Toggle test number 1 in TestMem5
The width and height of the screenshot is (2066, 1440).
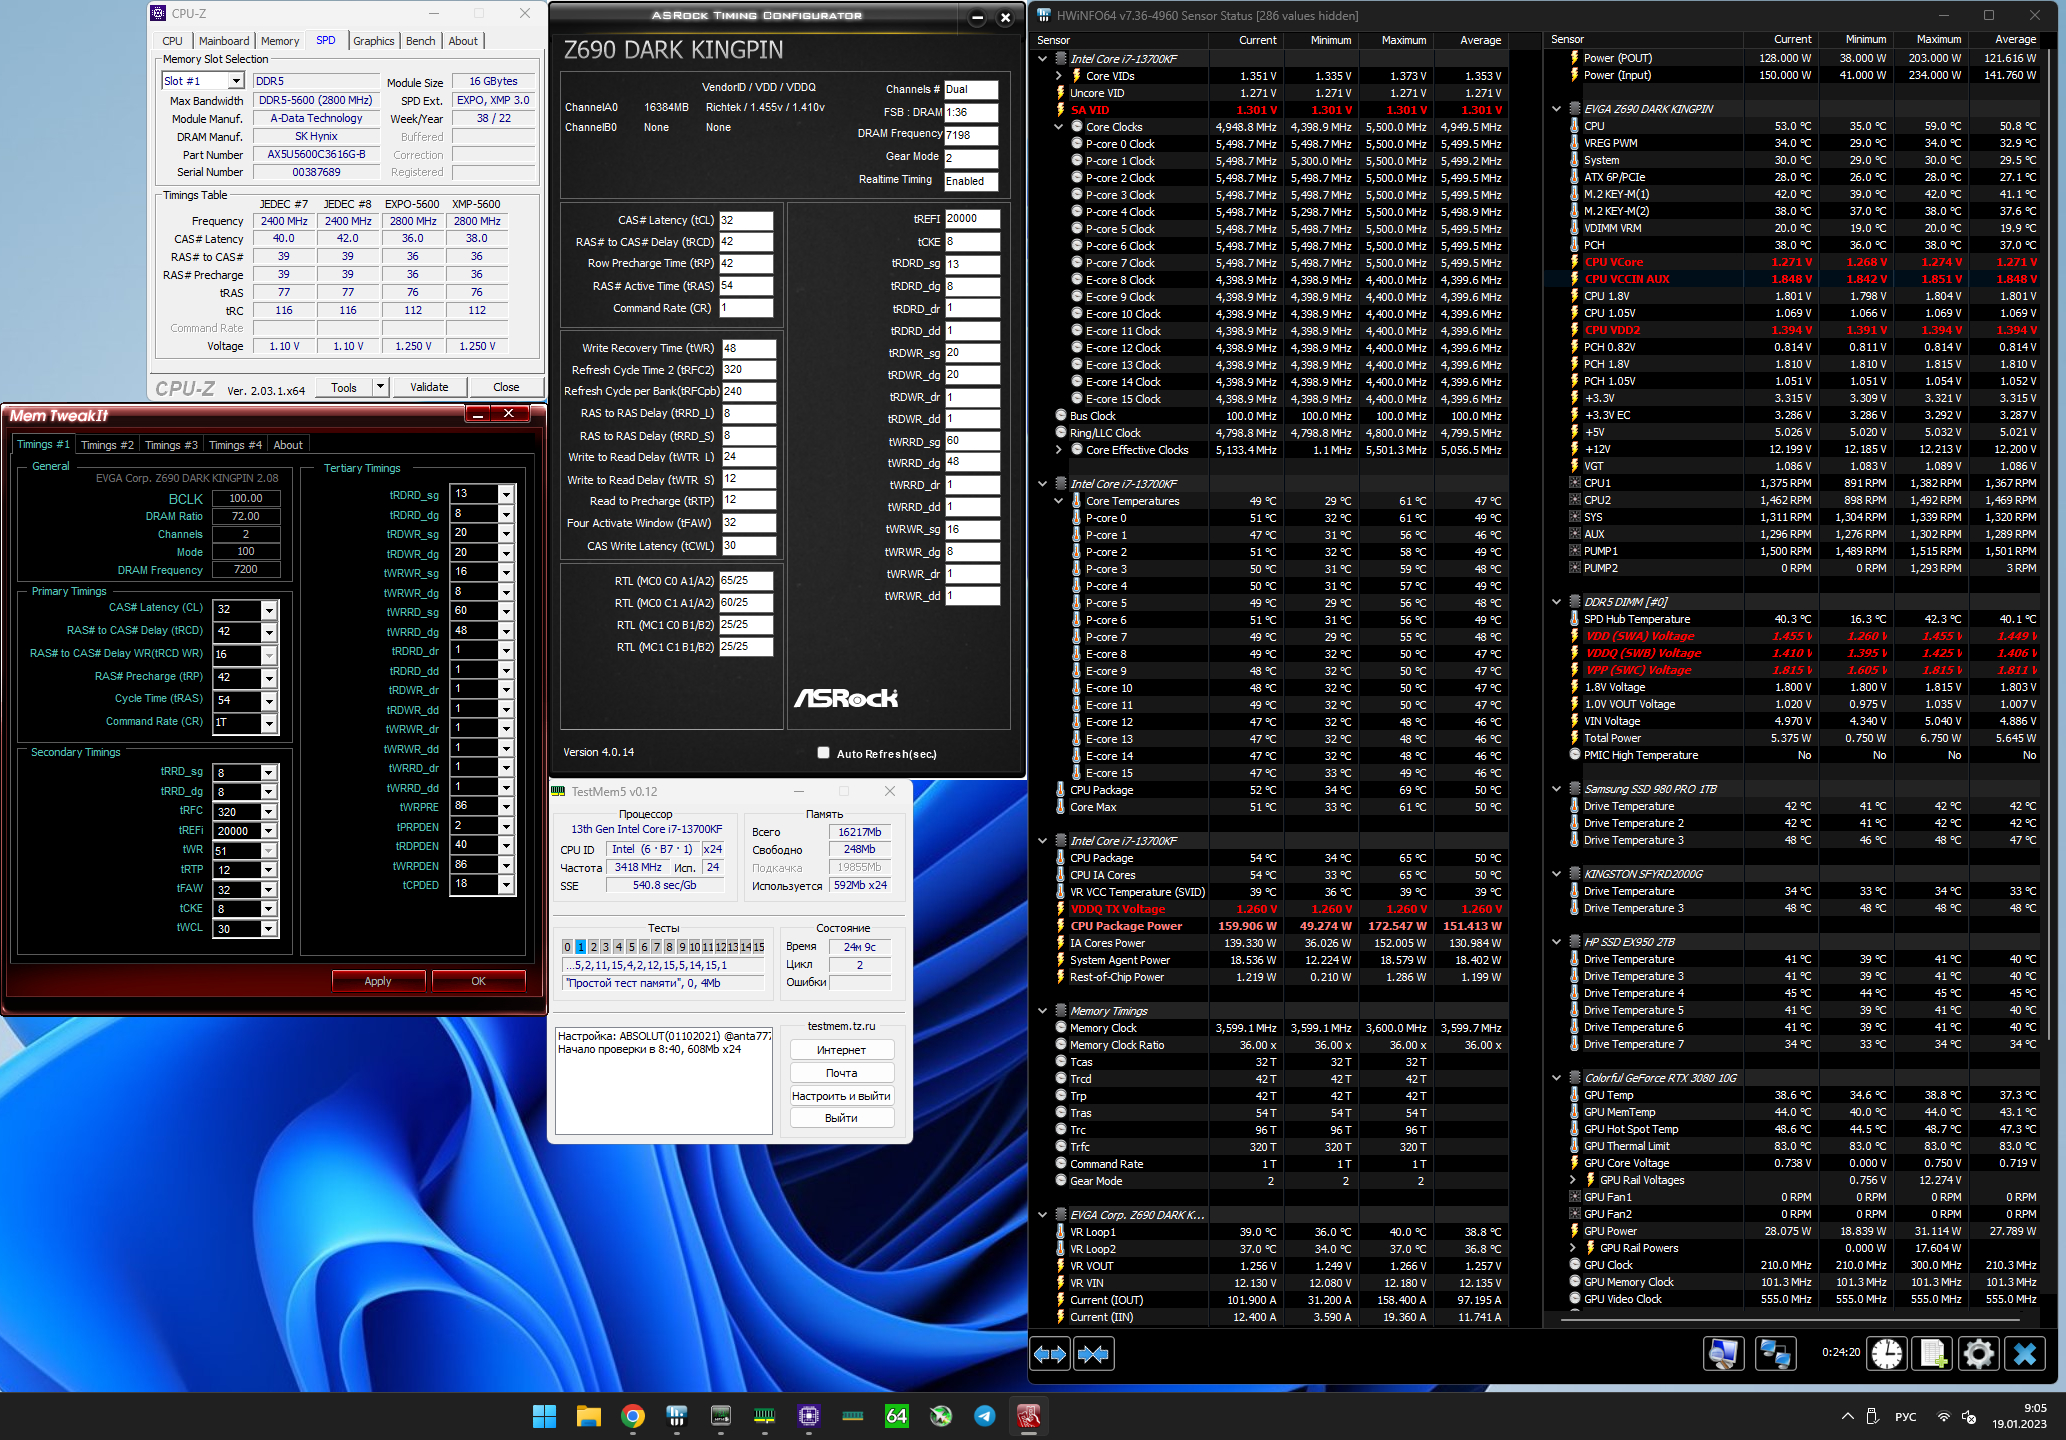click(x=580, y=946)
